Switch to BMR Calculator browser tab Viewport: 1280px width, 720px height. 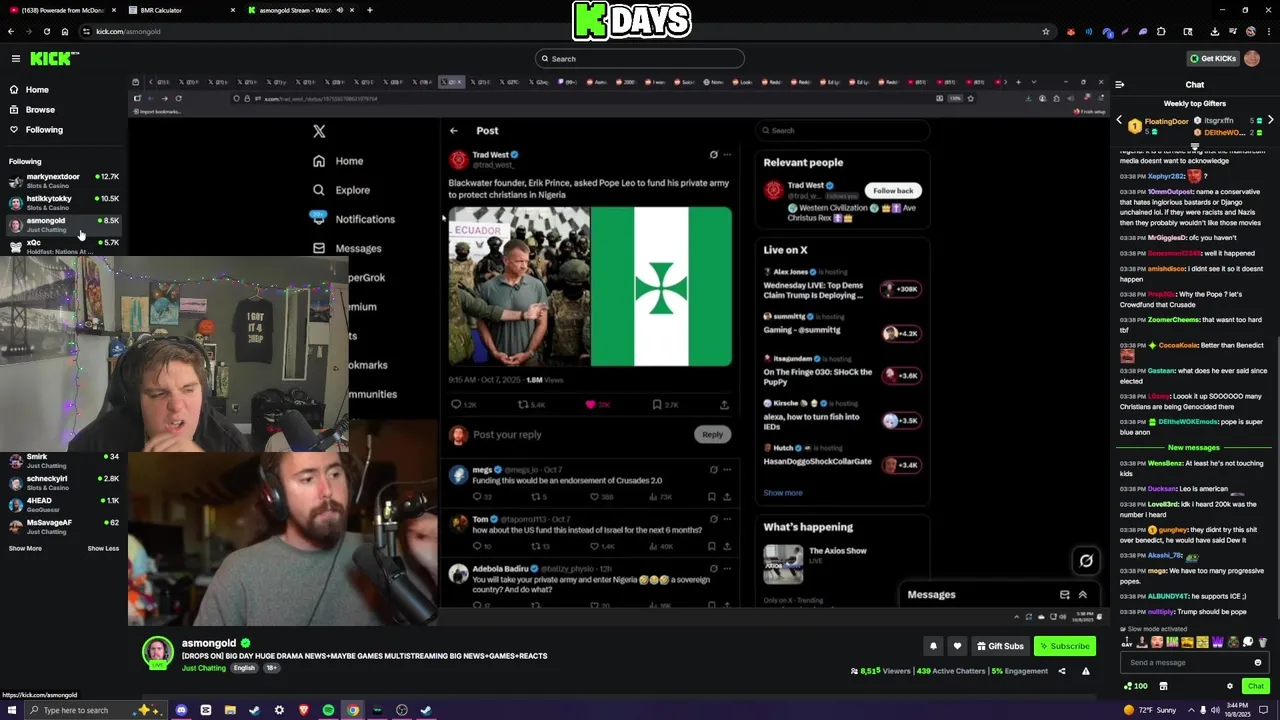(x=181, y=10)
